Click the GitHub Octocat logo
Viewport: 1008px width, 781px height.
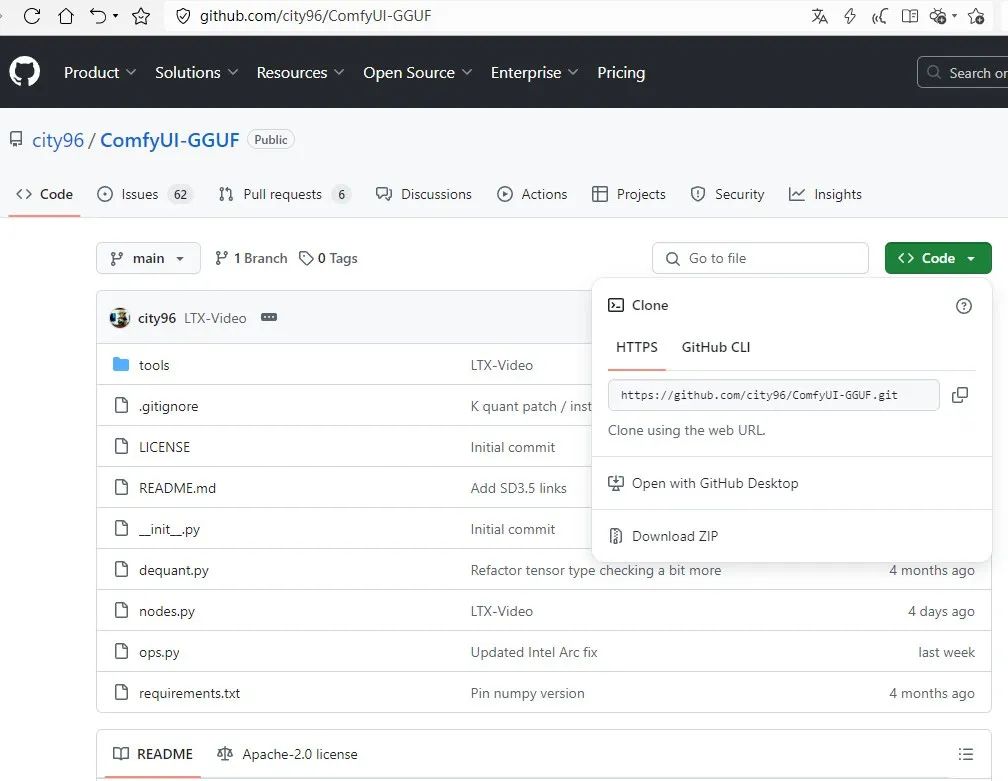click(24, 71)
